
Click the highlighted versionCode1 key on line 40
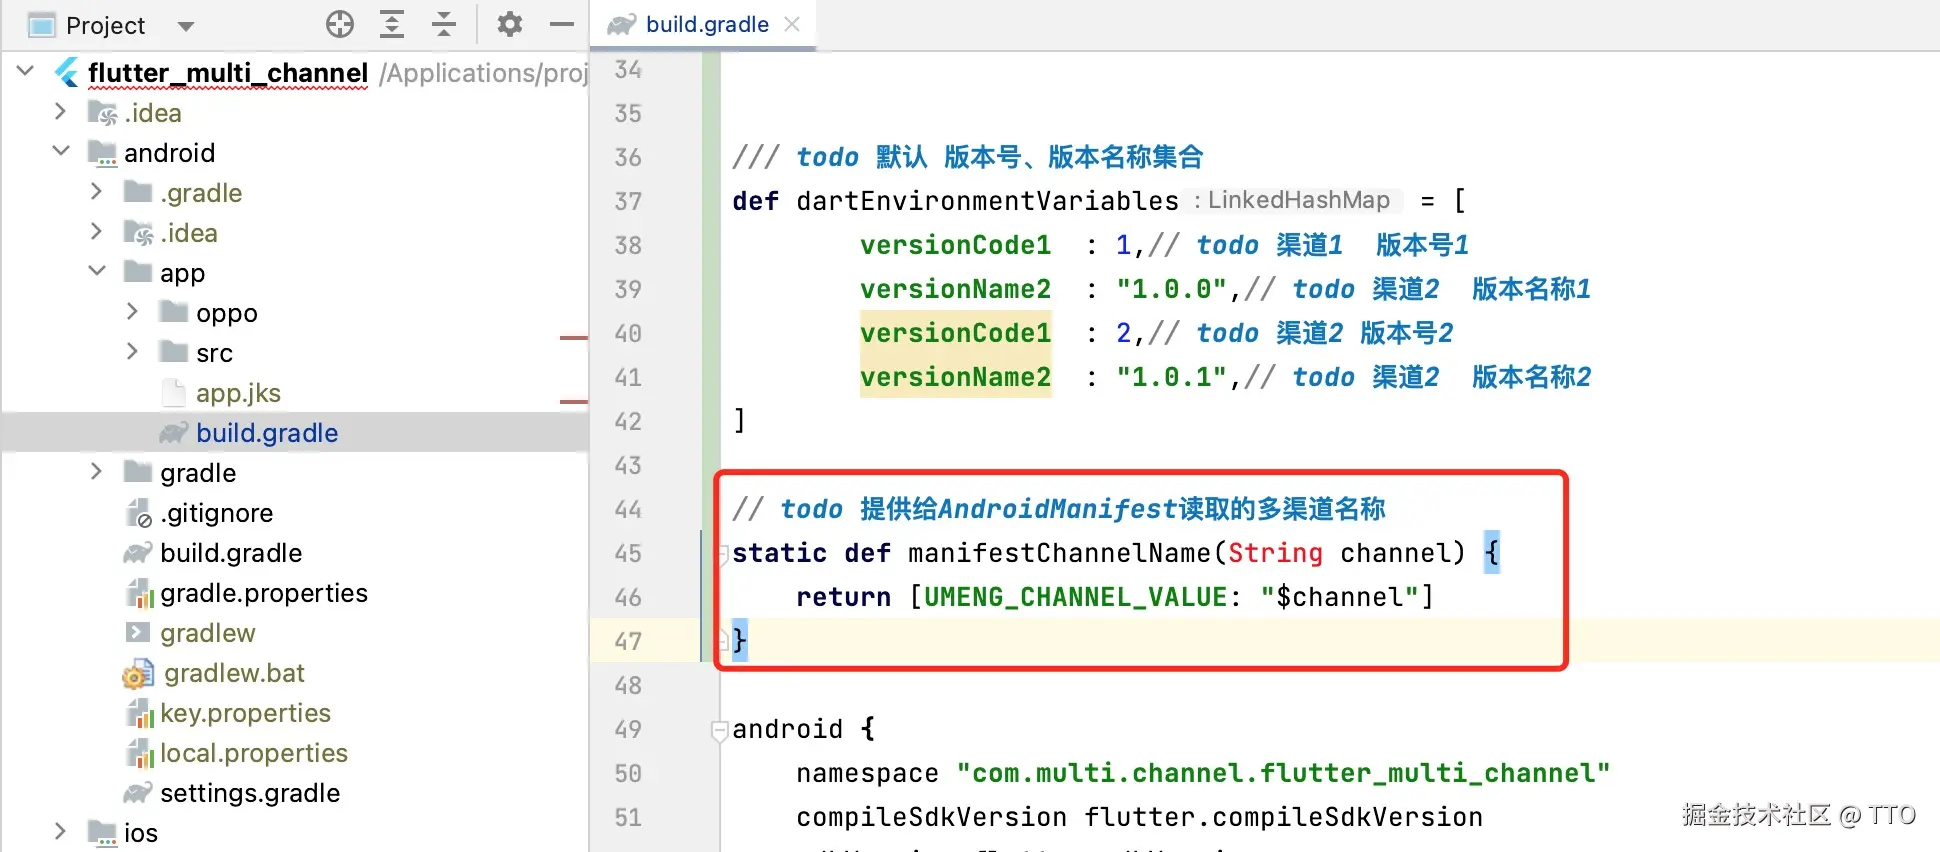(x=955, y=333)
